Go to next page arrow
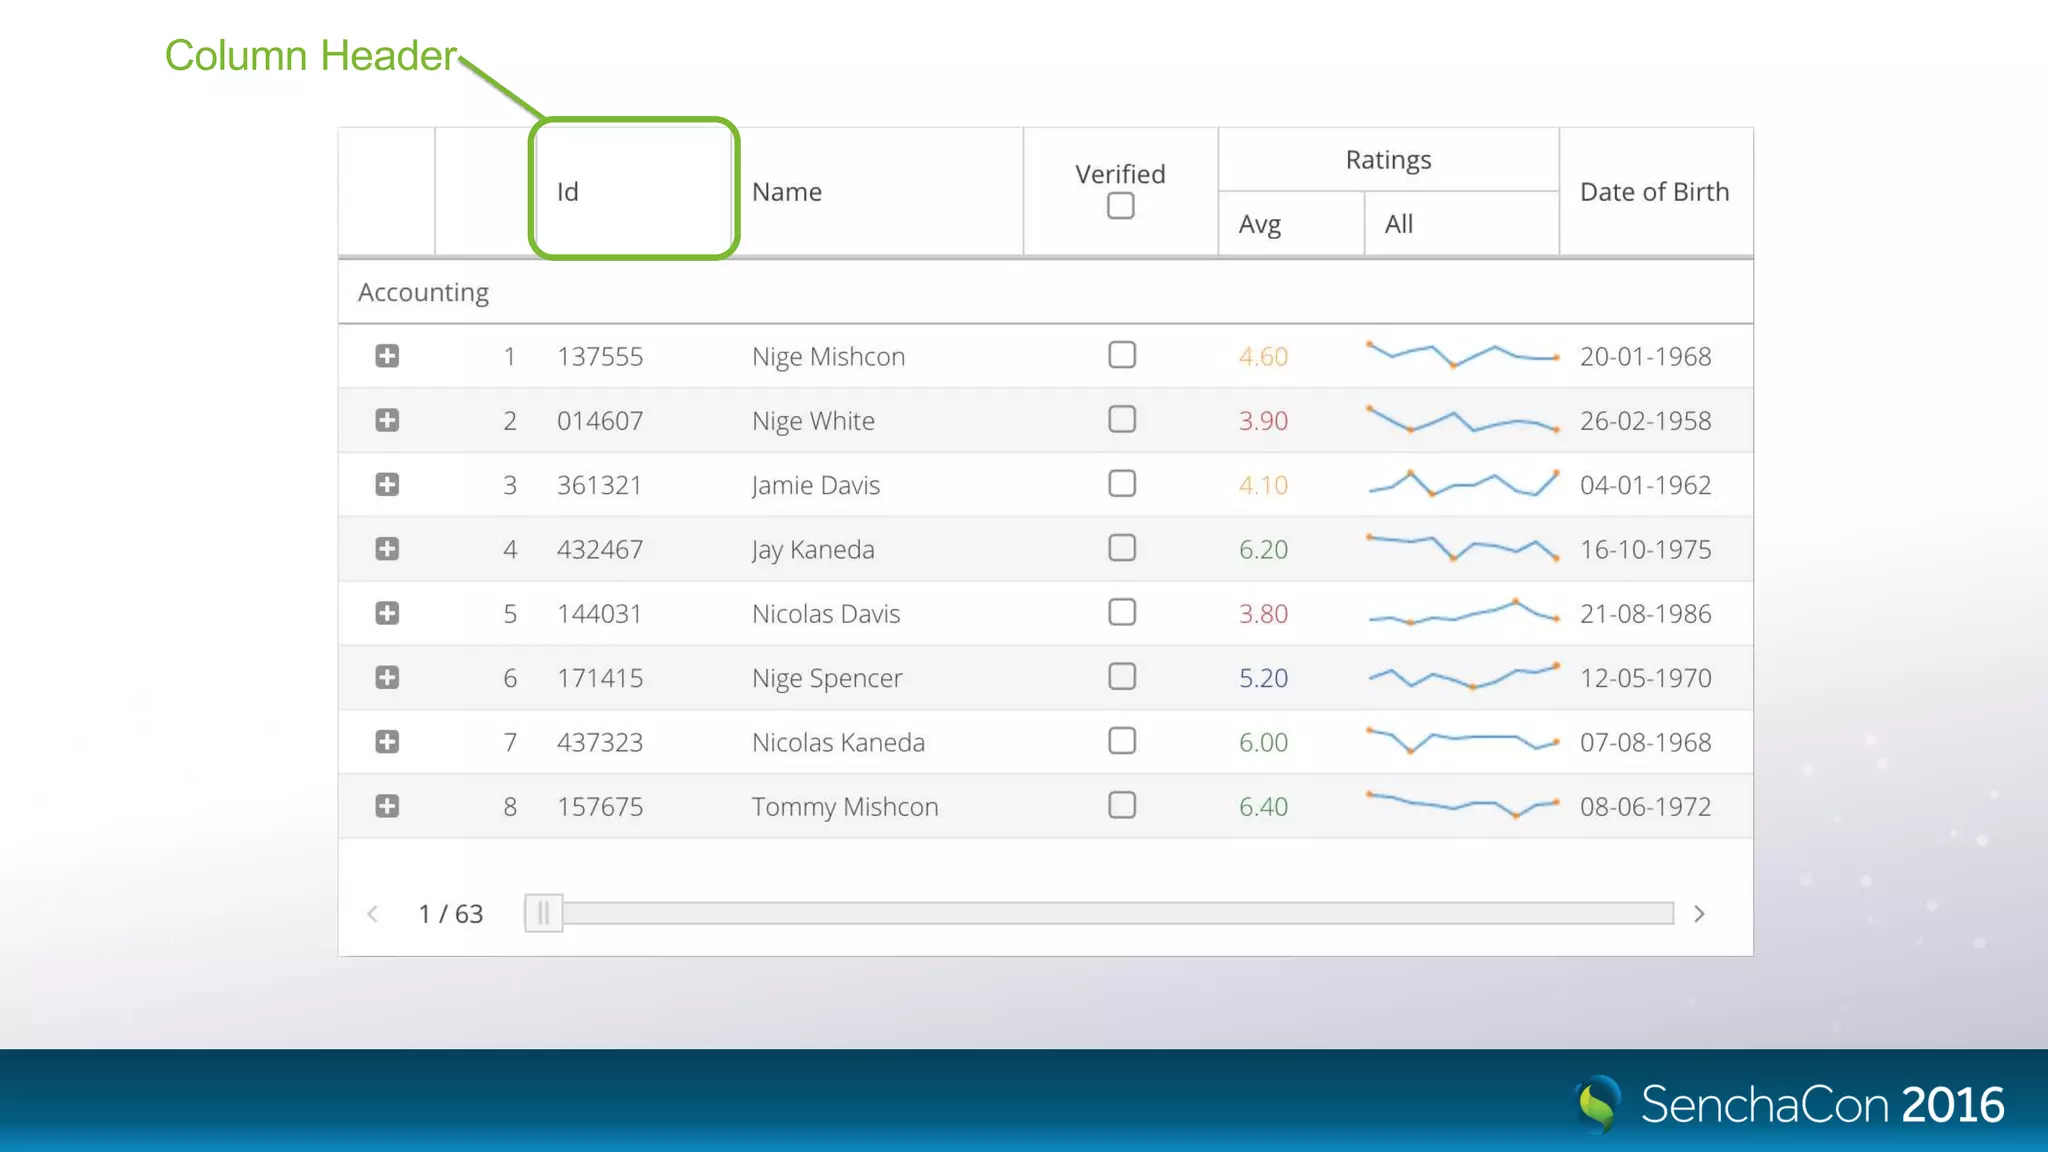This screenshot has width=2048, height=1152. pos(1699,914)
